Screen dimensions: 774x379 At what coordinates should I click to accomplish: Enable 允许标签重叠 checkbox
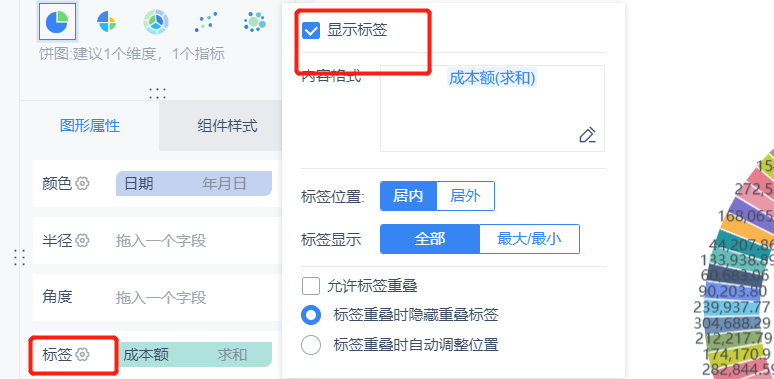tap(311, 285)
